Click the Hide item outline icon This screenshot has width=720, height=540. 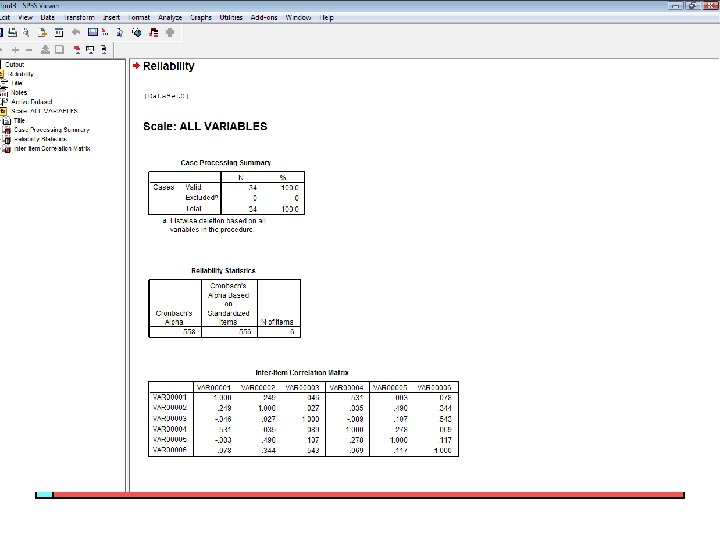(x=59, y=50)
